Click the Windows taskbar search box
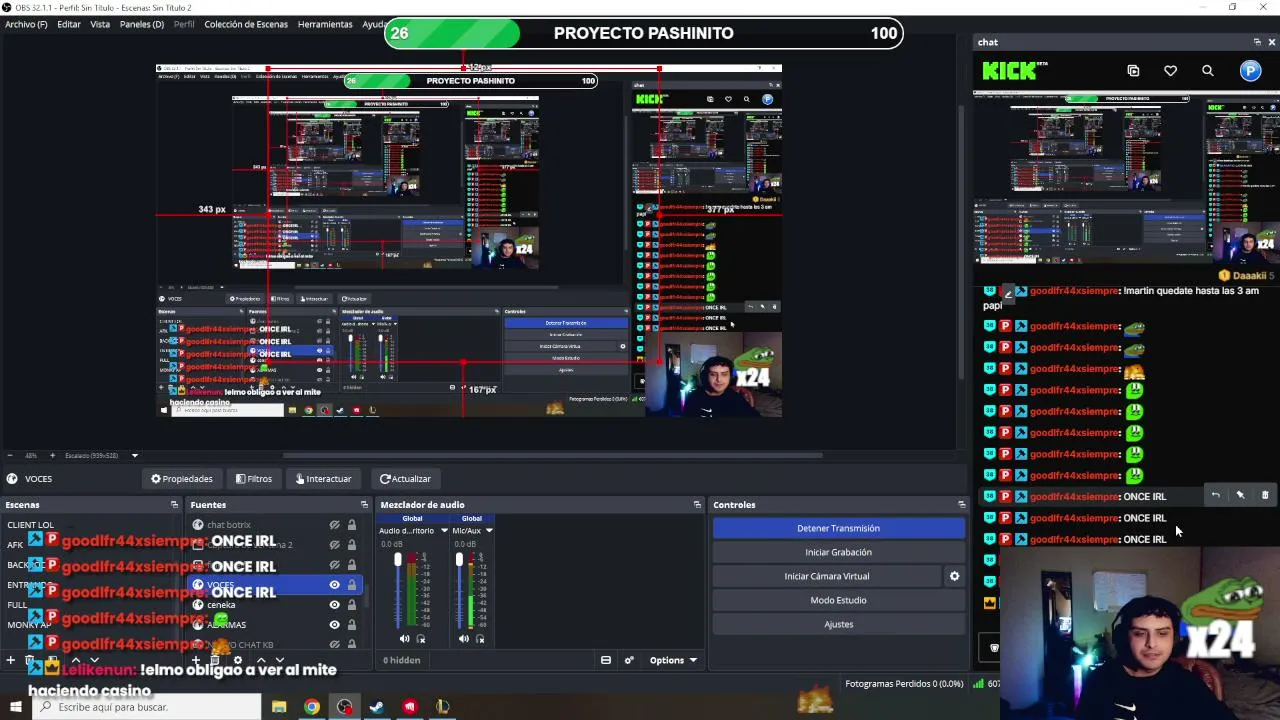This screenshot has height=720, width=1280. click(147, 707)
